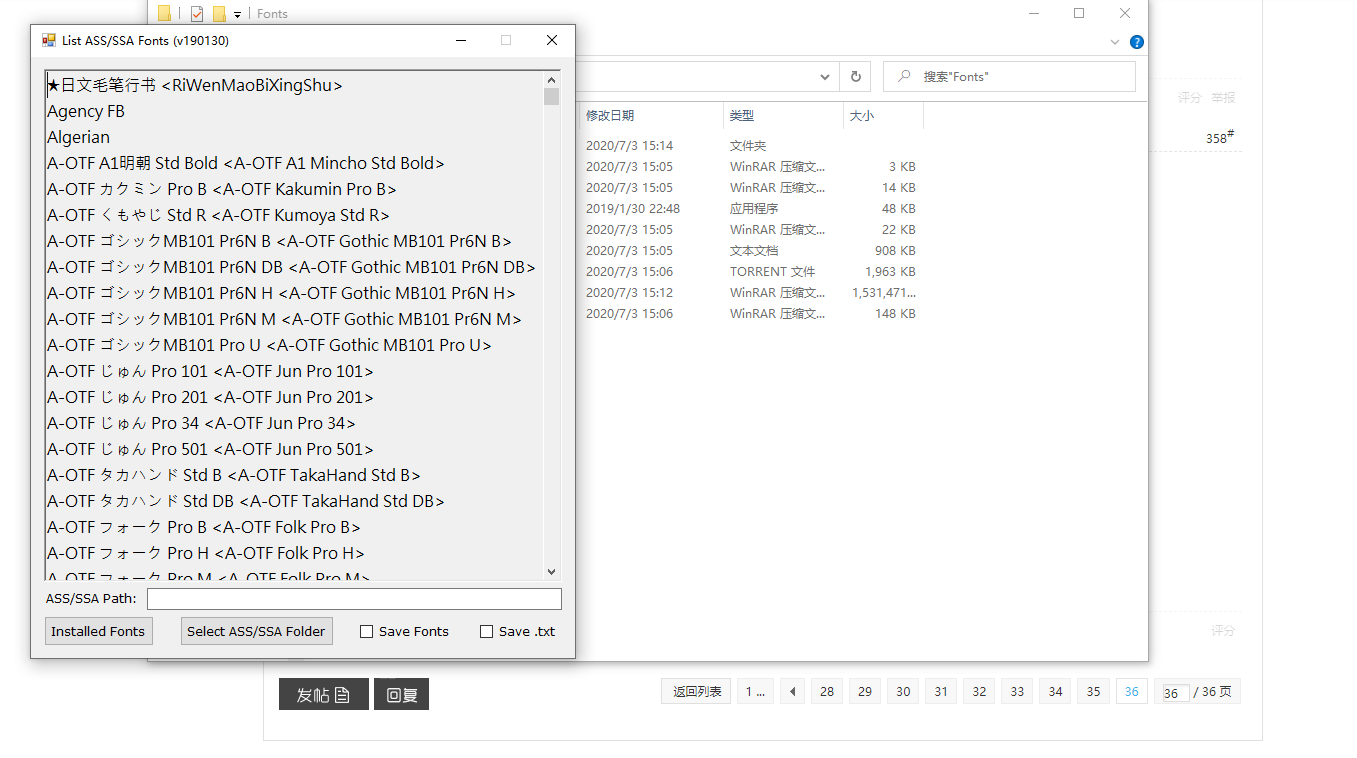The image size is (1357, 758).
Task: Click the properties checkmark icon in Explorer title bar
Action: 197,14
